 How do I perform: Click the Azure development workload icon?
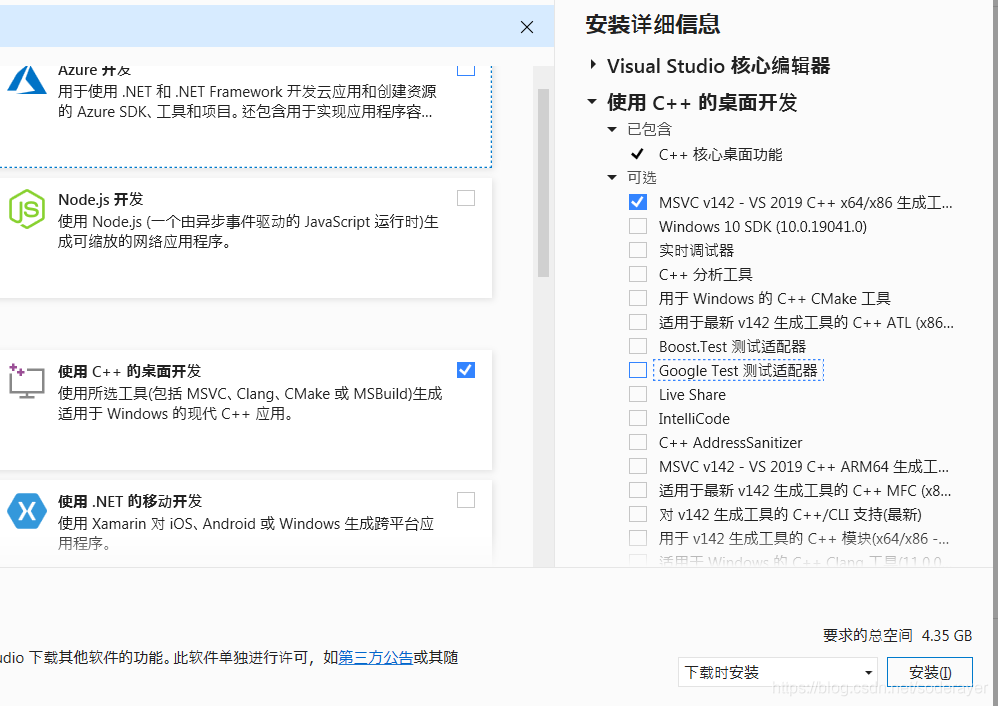27,81
